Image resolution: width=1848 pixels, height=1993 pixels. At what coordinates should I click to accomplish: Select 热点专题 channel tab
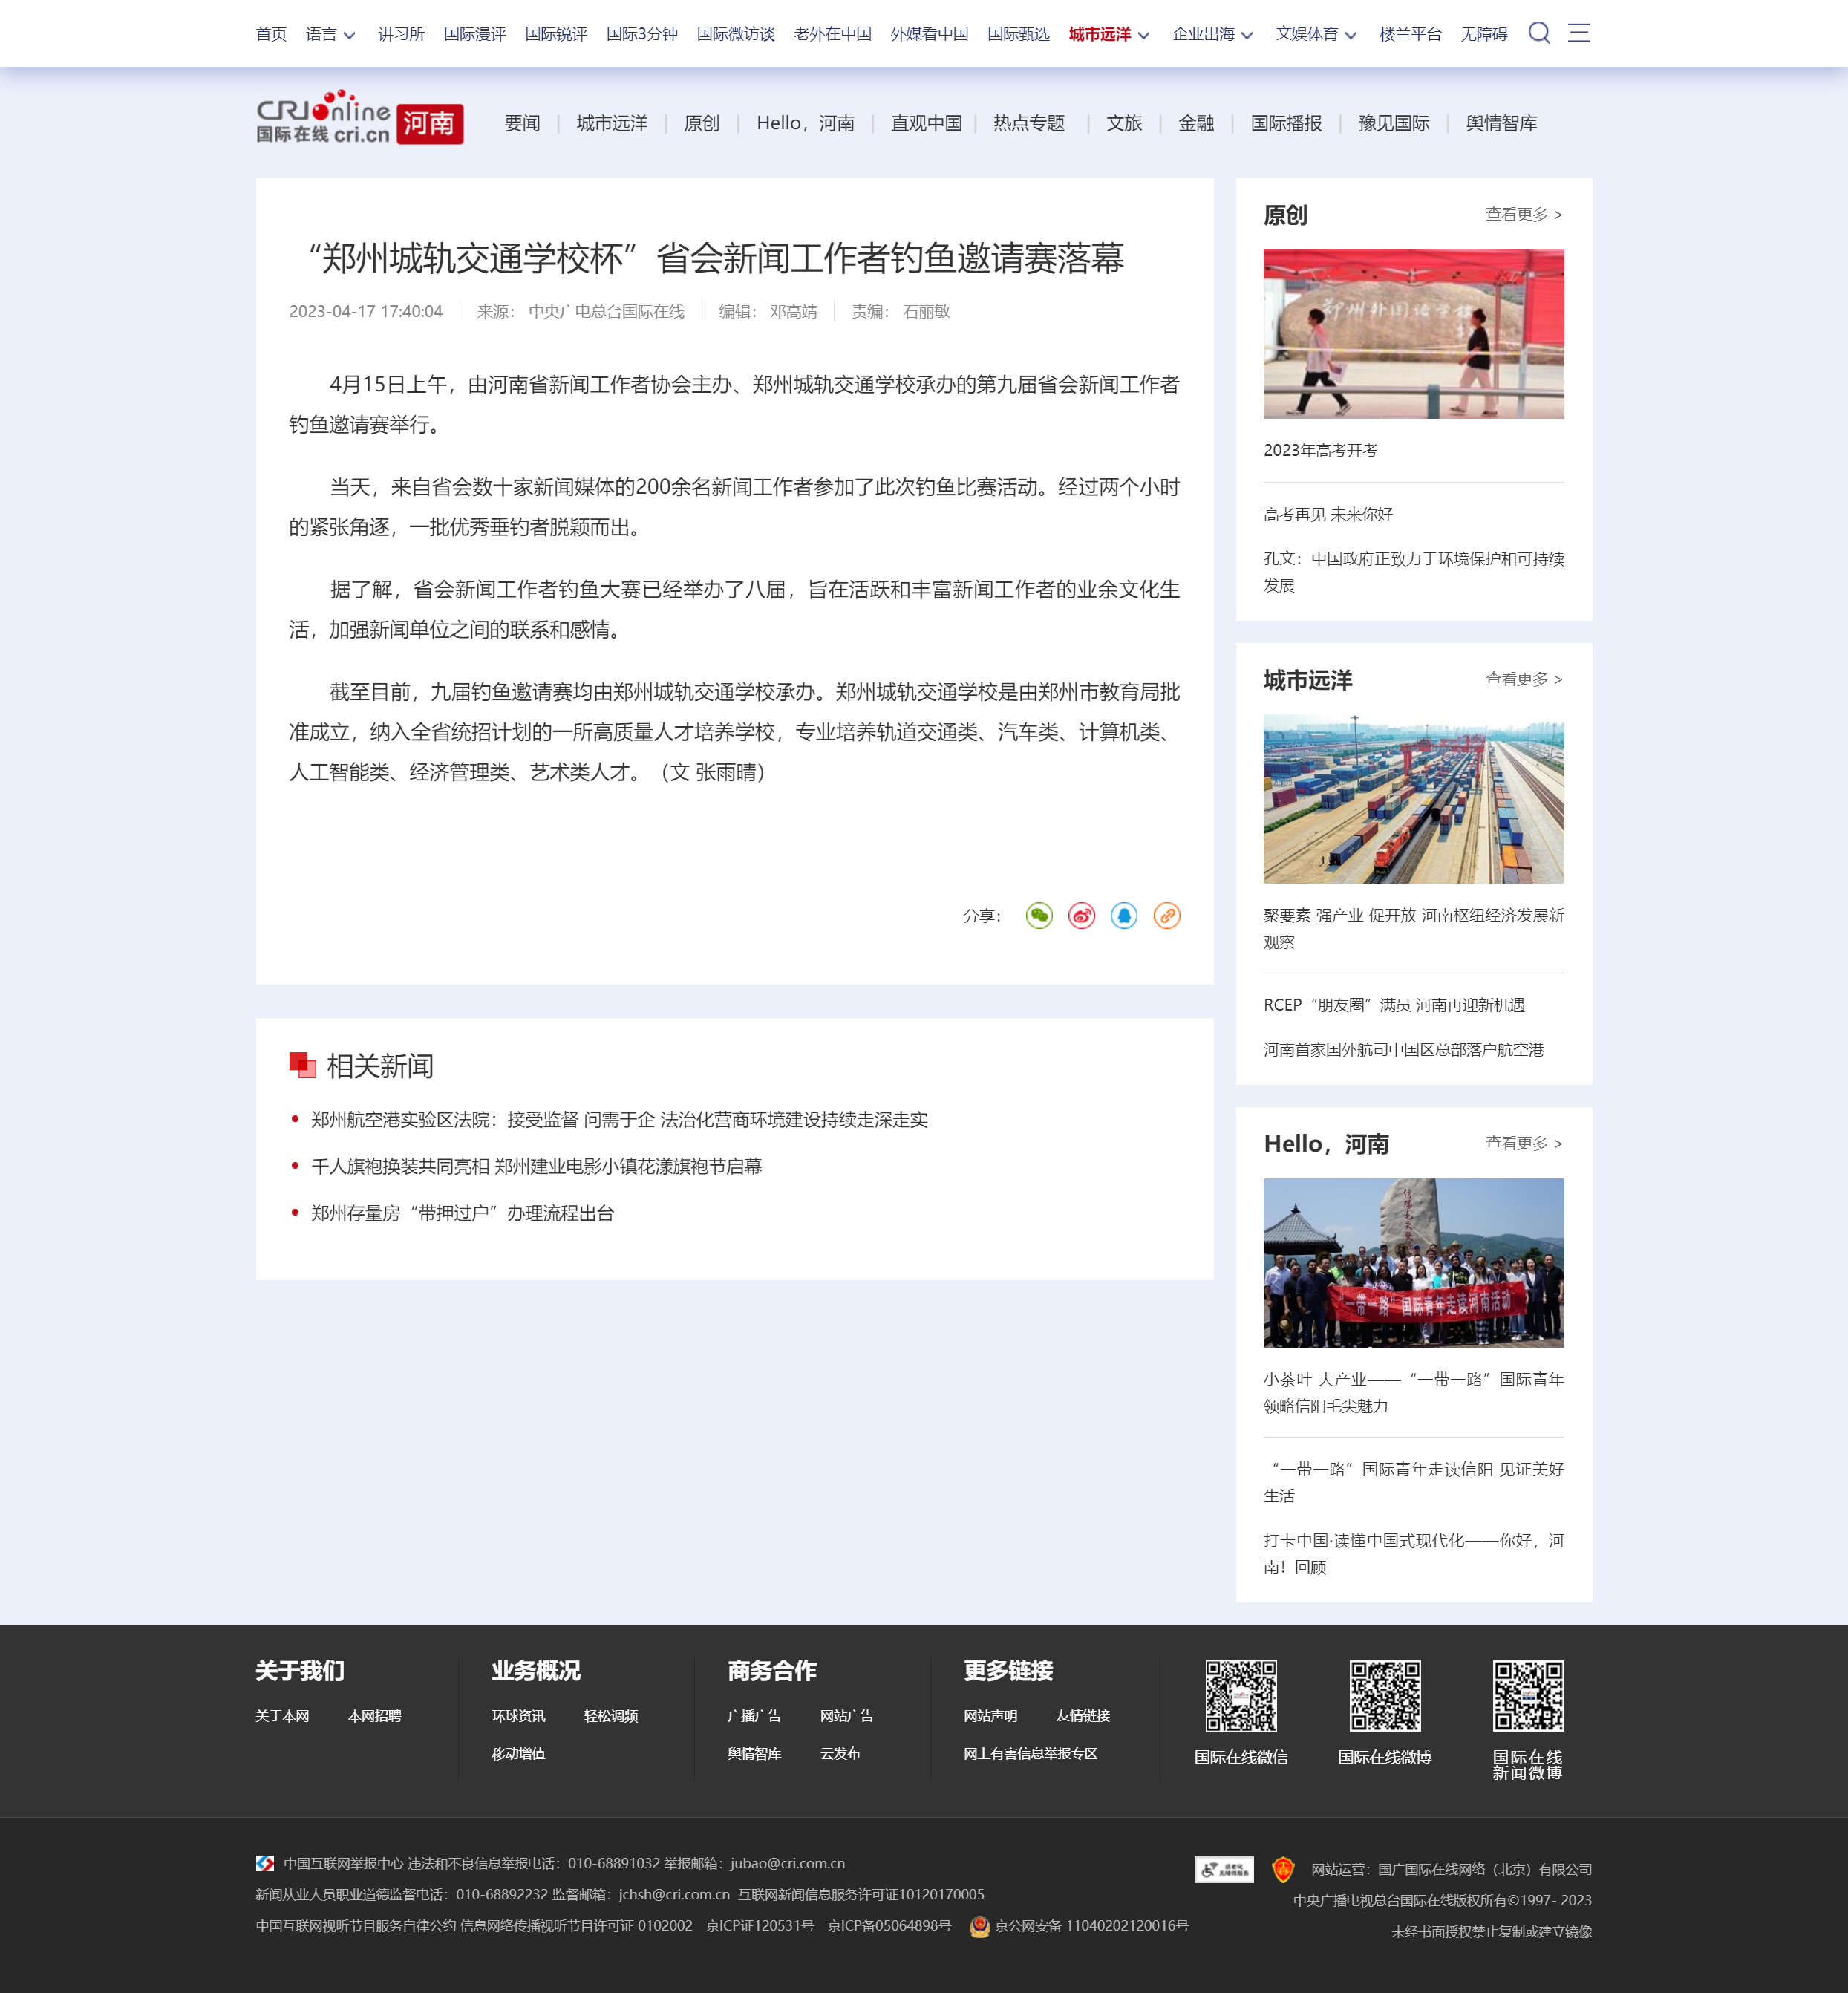click(1029, 123)
